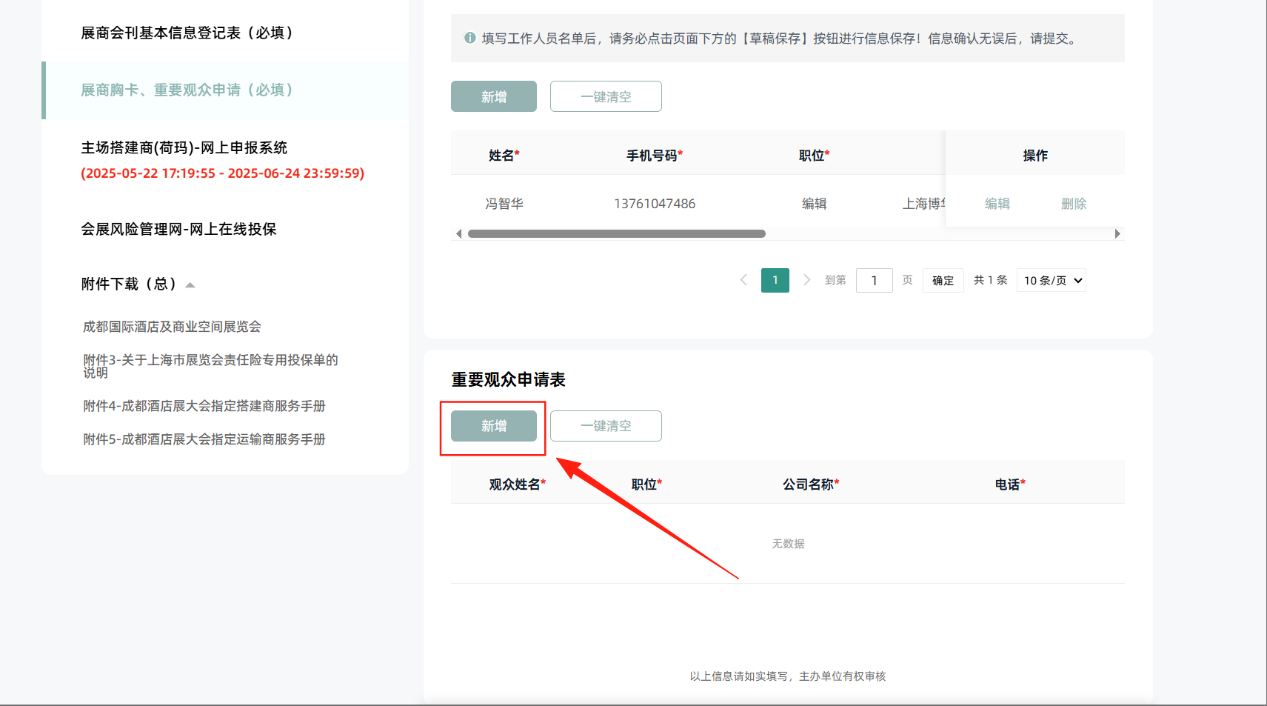Click the info icon in the notice banner

point(470,39)
